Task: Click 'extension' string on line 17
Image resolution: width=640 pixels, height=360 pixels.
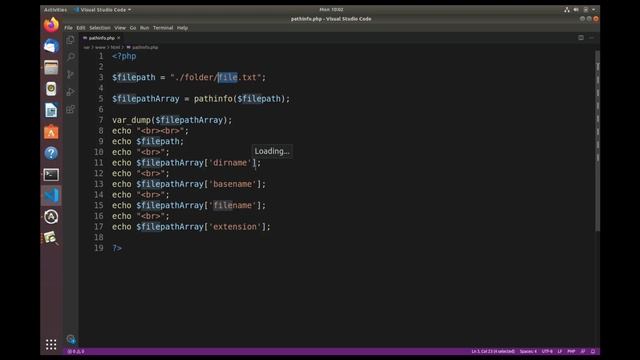Action: 235,227
